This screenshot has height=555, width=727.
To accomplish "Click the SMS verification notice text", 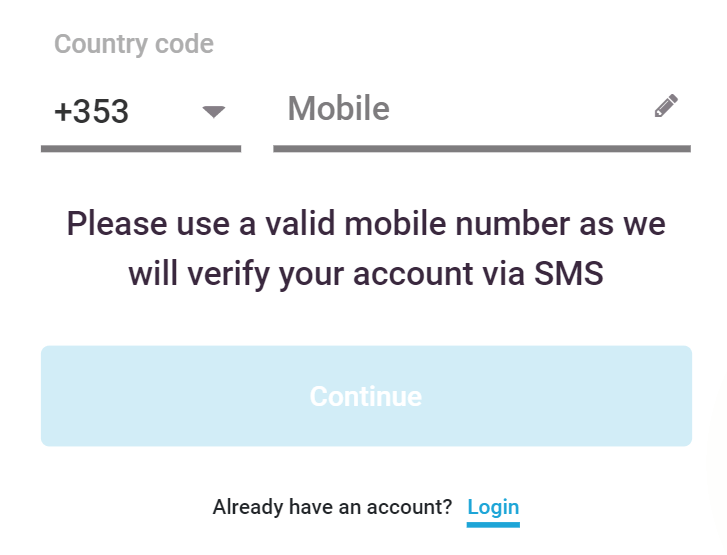I will pos(366,249).
